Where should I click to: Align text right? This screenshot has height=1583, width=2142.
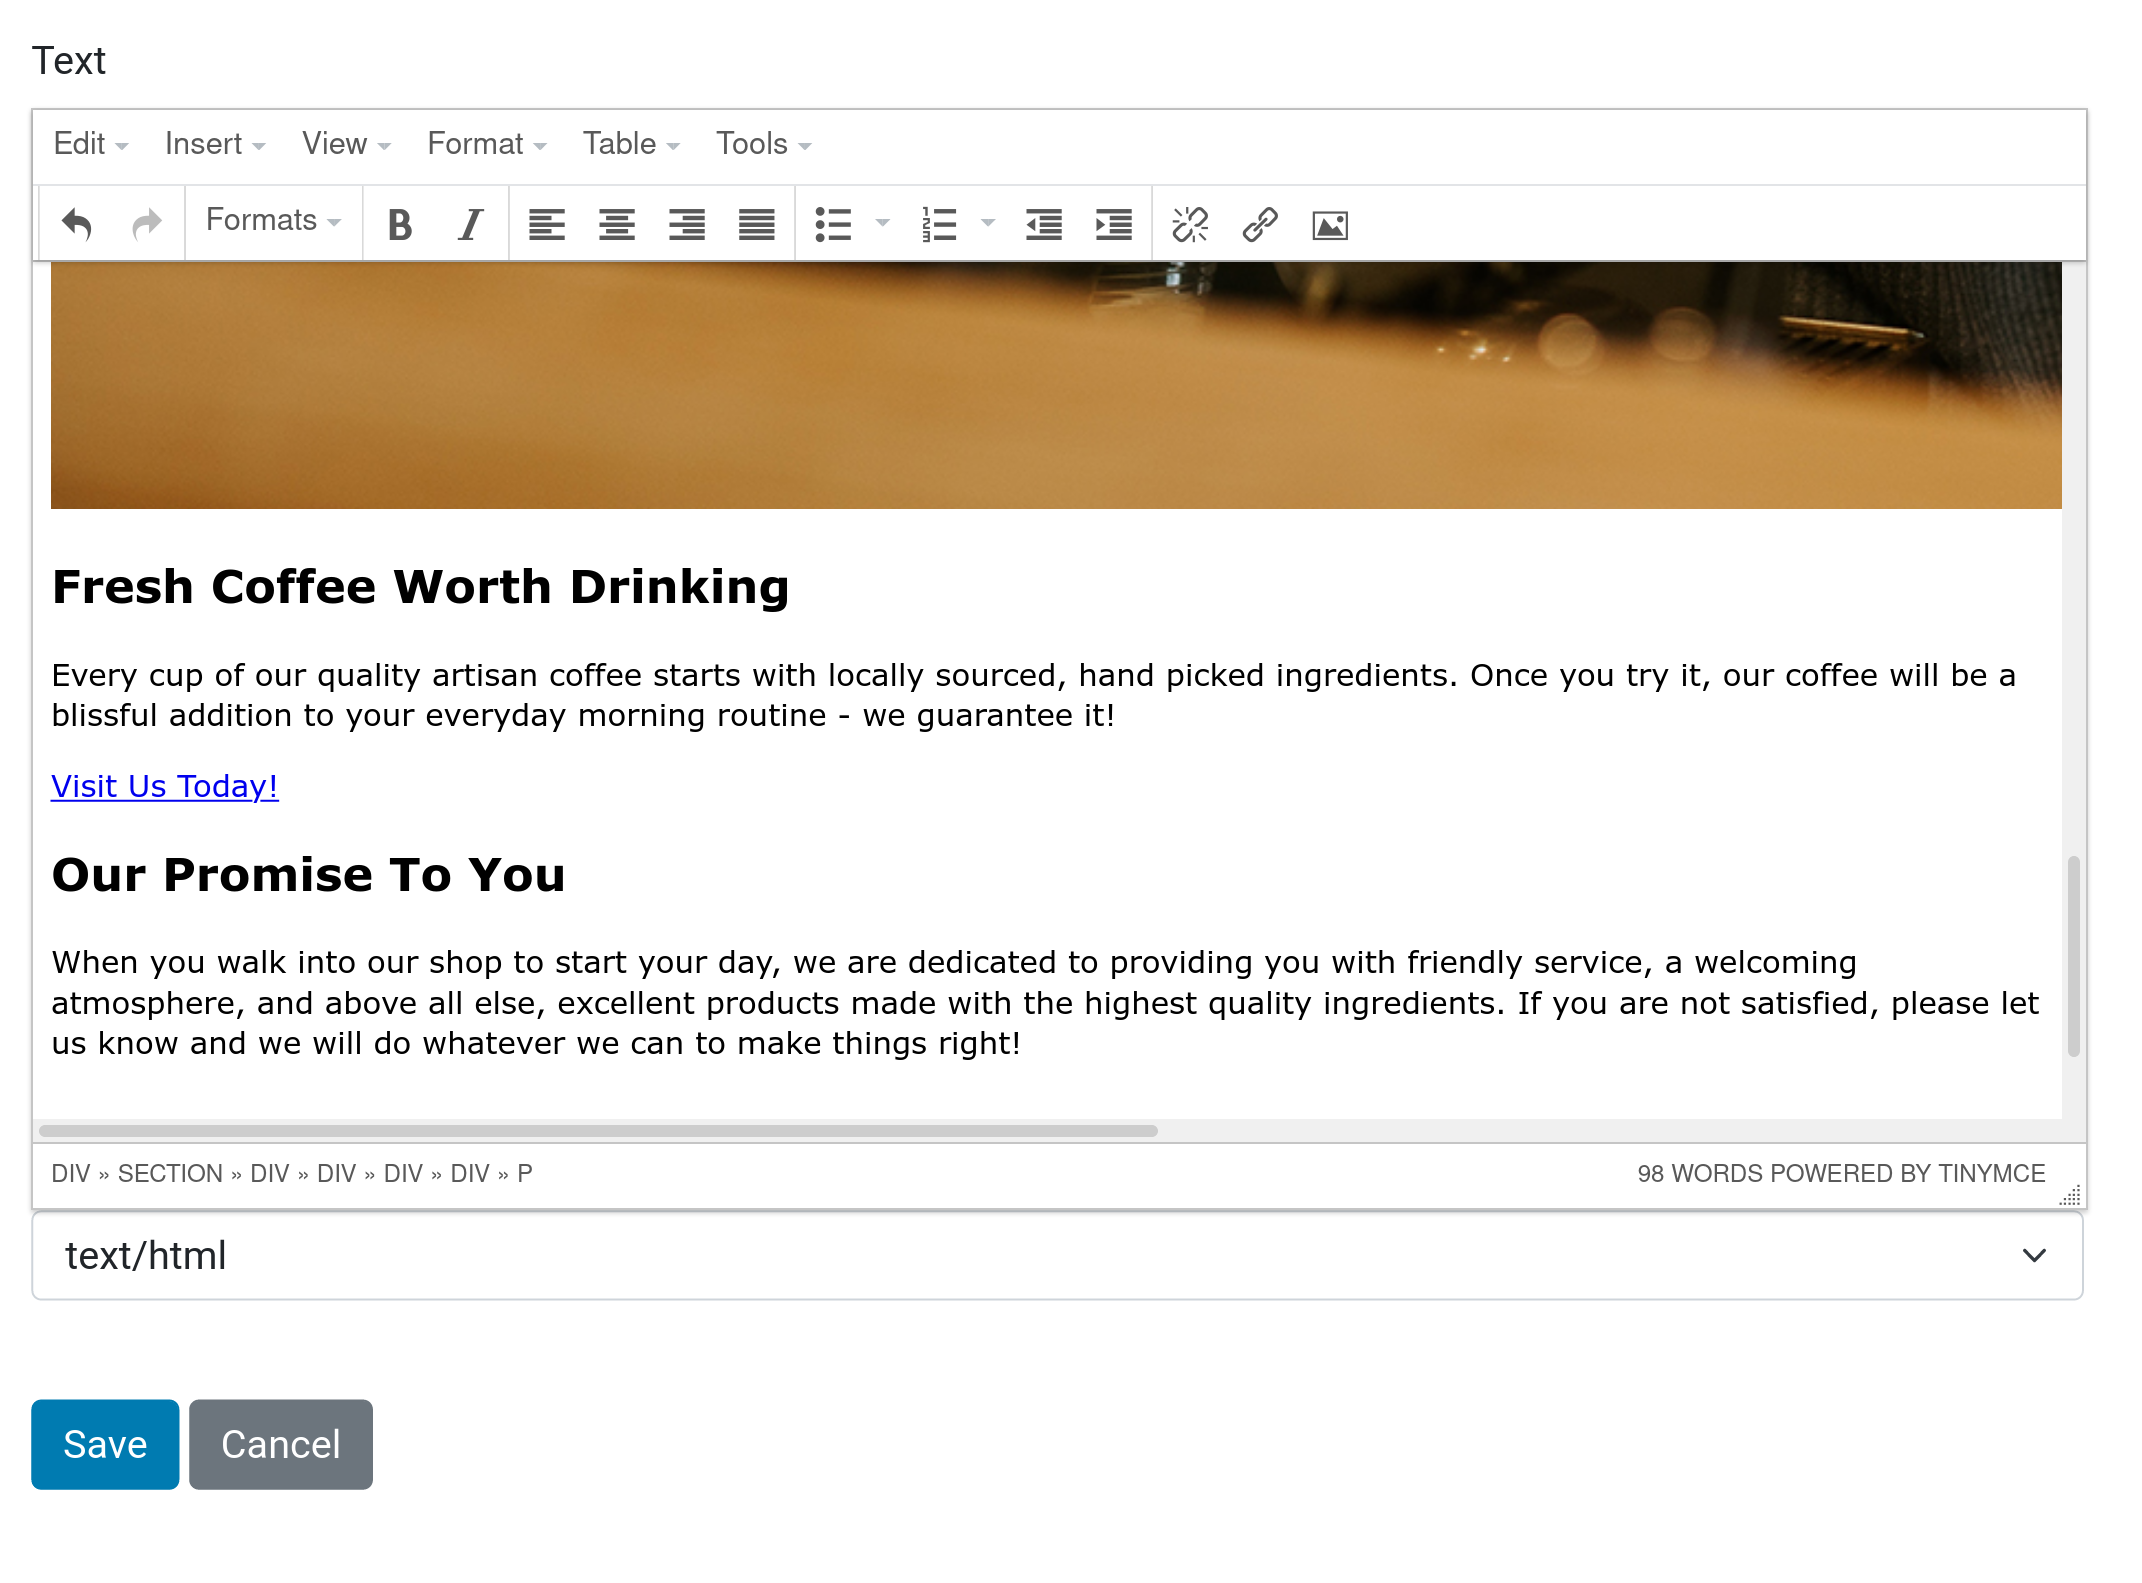point(687,224)
